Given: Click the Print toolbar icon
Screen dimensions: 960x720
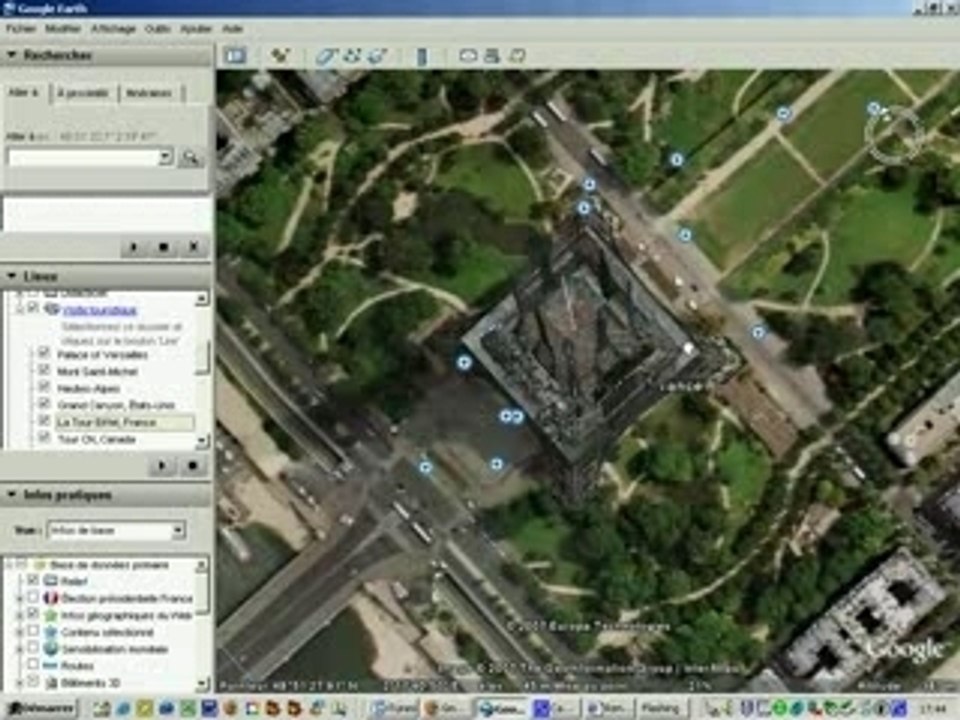Looking at the screenshot, I should coord(492,56).
